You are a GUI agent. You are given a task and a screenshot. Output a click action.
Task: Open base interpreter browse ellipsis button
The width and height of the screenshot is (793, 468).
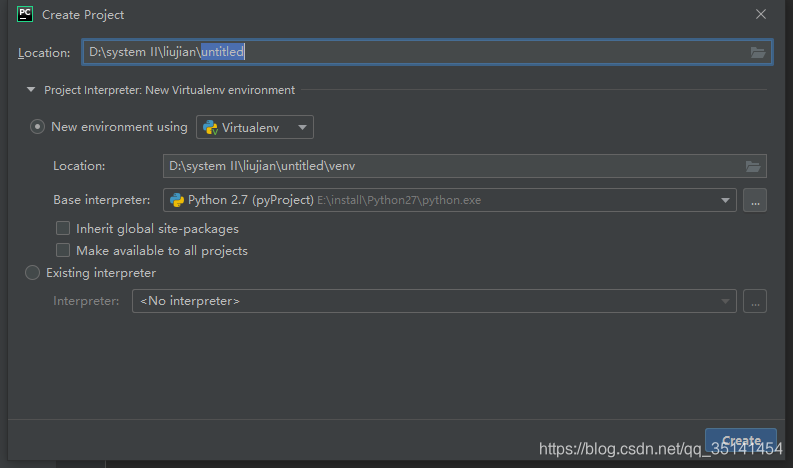[755, 200]
